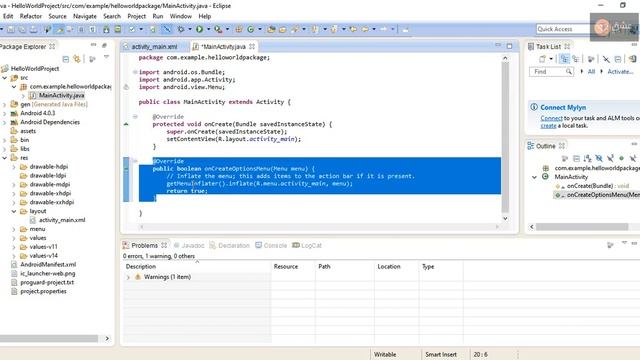Click the Save All toolbar icon
The image size is (640, 360).
22,29
